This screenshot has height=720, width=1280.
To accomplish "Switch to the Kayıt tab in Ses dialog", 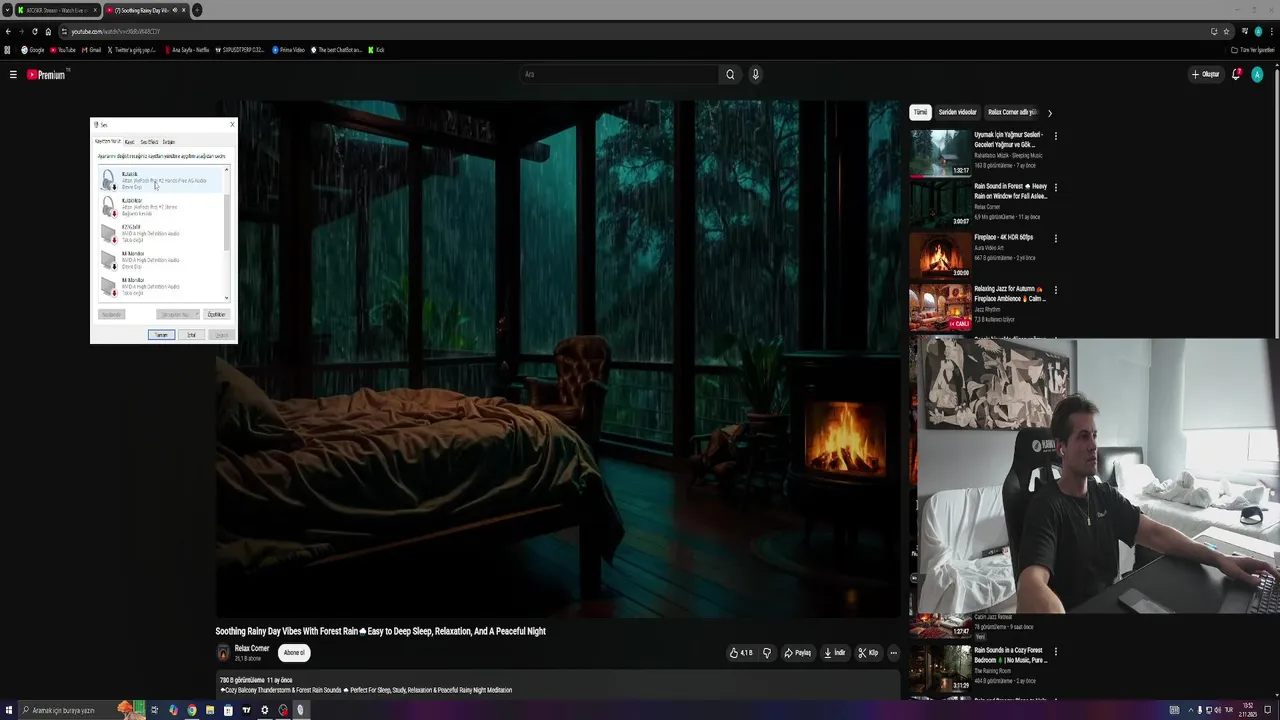I will 129,142.
